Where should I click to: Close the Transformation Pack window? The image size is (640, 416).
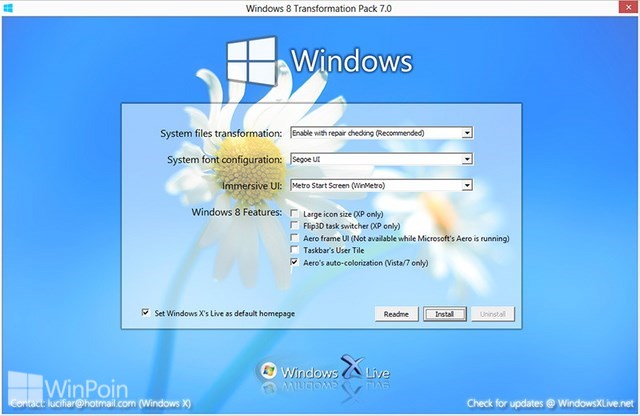tap(628, 7)
